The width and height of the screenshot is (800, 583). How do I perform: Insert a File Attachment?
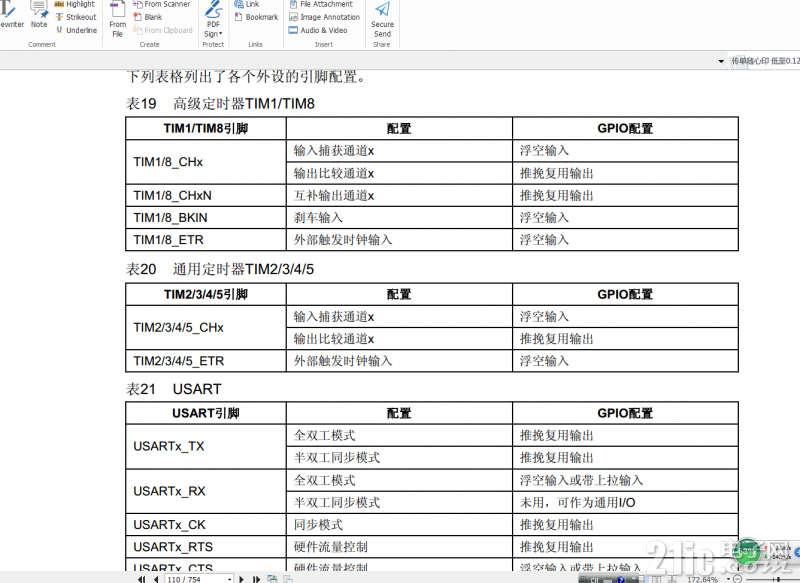(321, 4)
